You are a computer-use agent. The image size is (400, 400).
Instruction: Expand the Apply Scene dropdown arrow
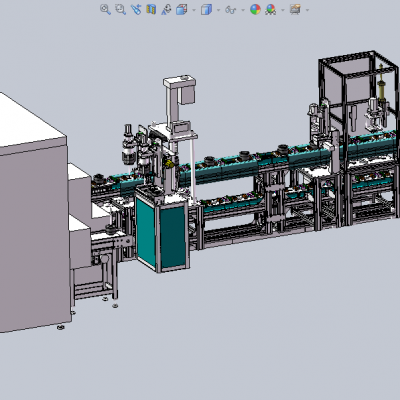coord(283,10)
